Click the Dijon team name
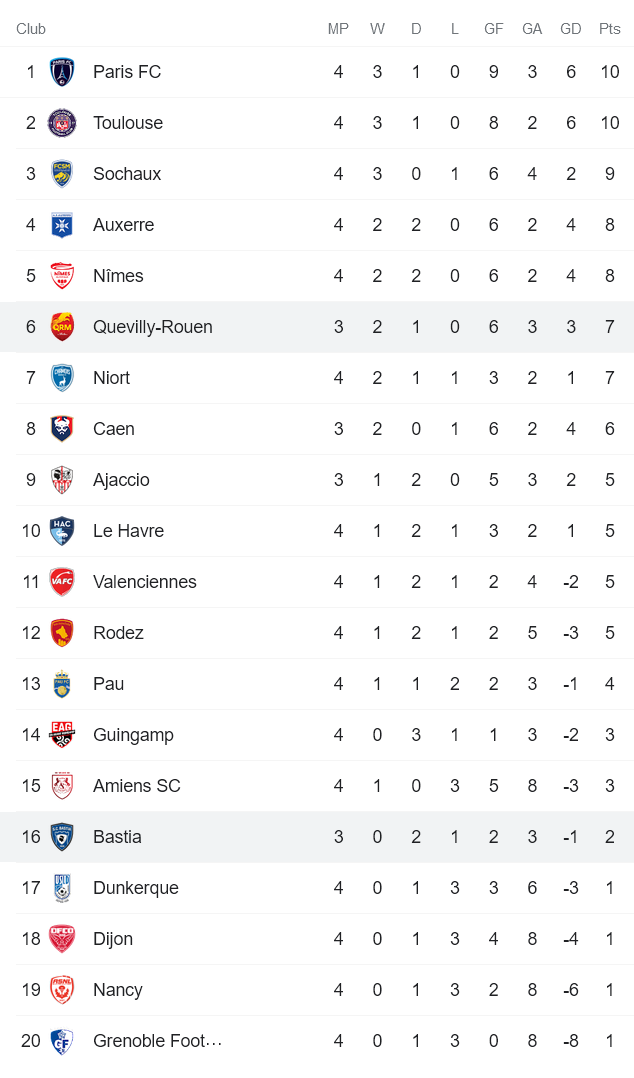Screen dimensions: 634x1078 tap(112, 938)
